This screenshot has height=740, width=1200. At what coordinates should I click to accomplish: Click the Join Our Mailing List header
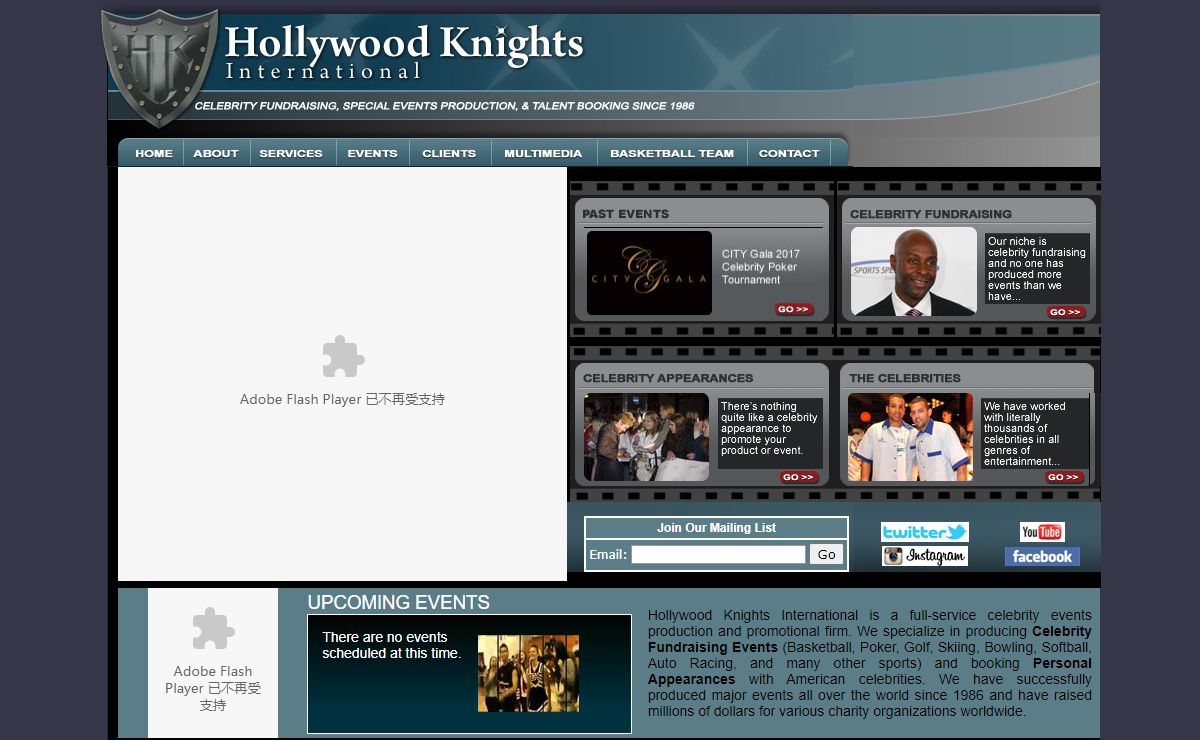(x=716, y=528)
